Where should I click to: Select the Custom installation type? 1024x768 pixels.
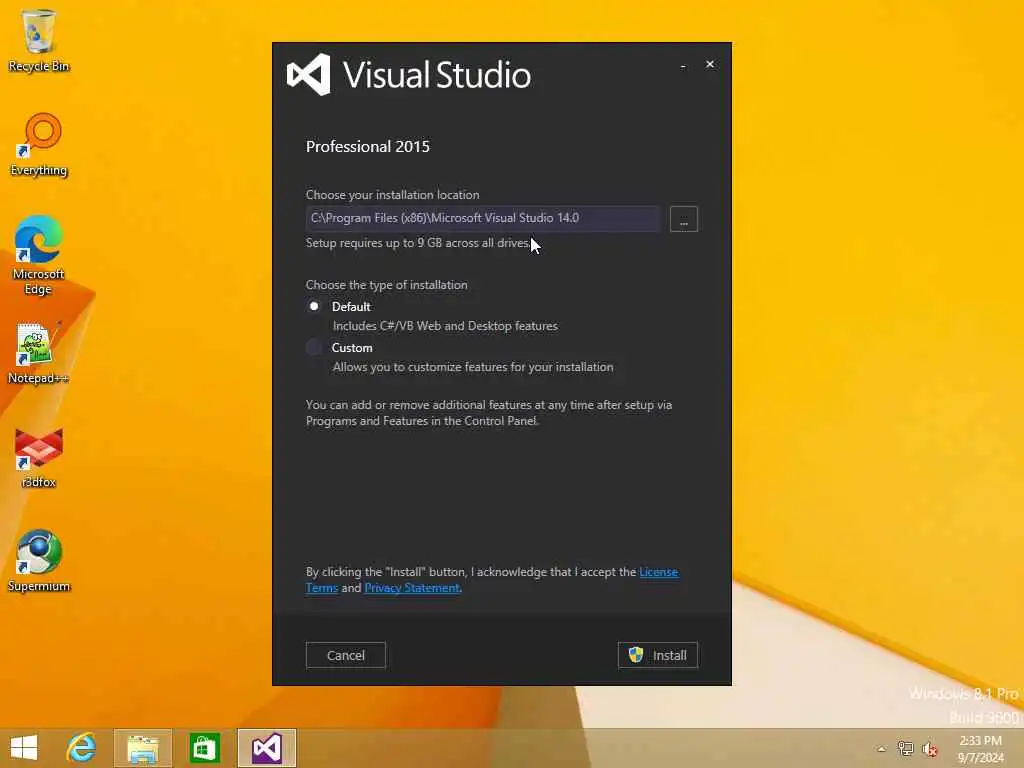[x=314, y=347]
